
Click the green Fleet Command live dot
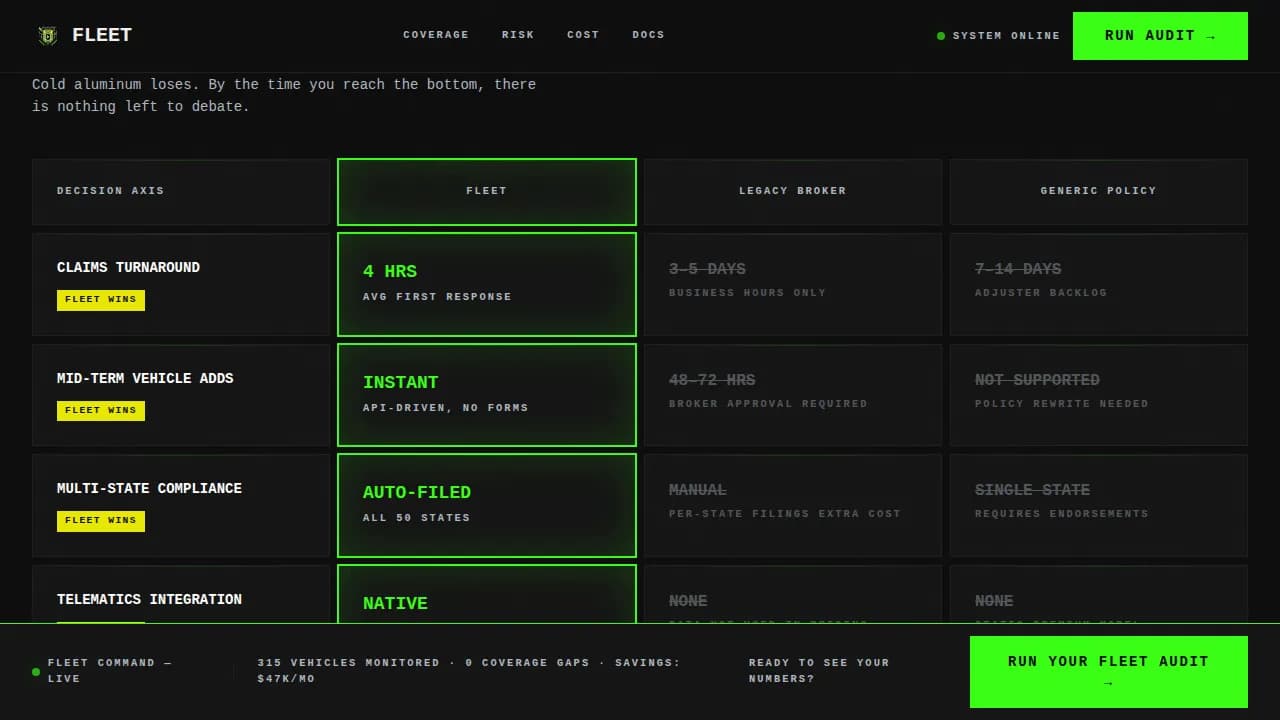point(36,672)
